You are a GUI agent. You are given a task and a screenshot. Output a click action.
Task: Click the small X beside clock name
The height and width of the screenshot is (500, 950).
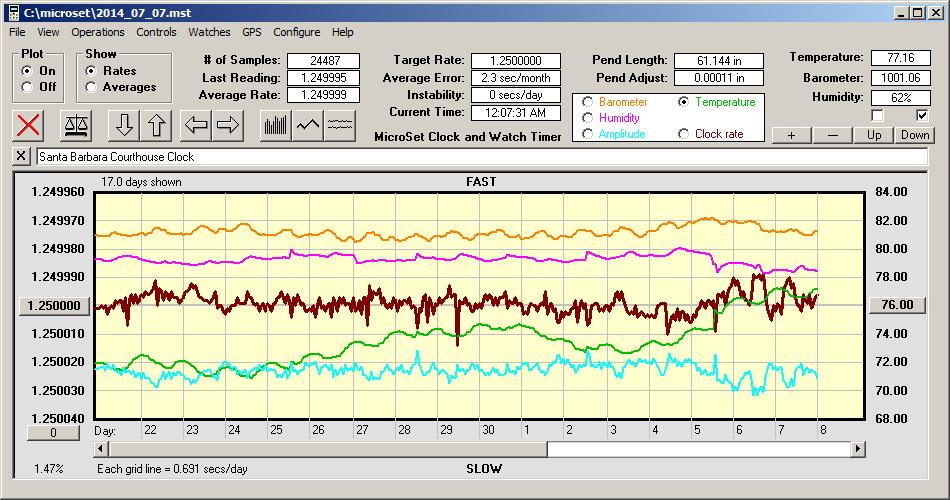[x=21, y=156]
